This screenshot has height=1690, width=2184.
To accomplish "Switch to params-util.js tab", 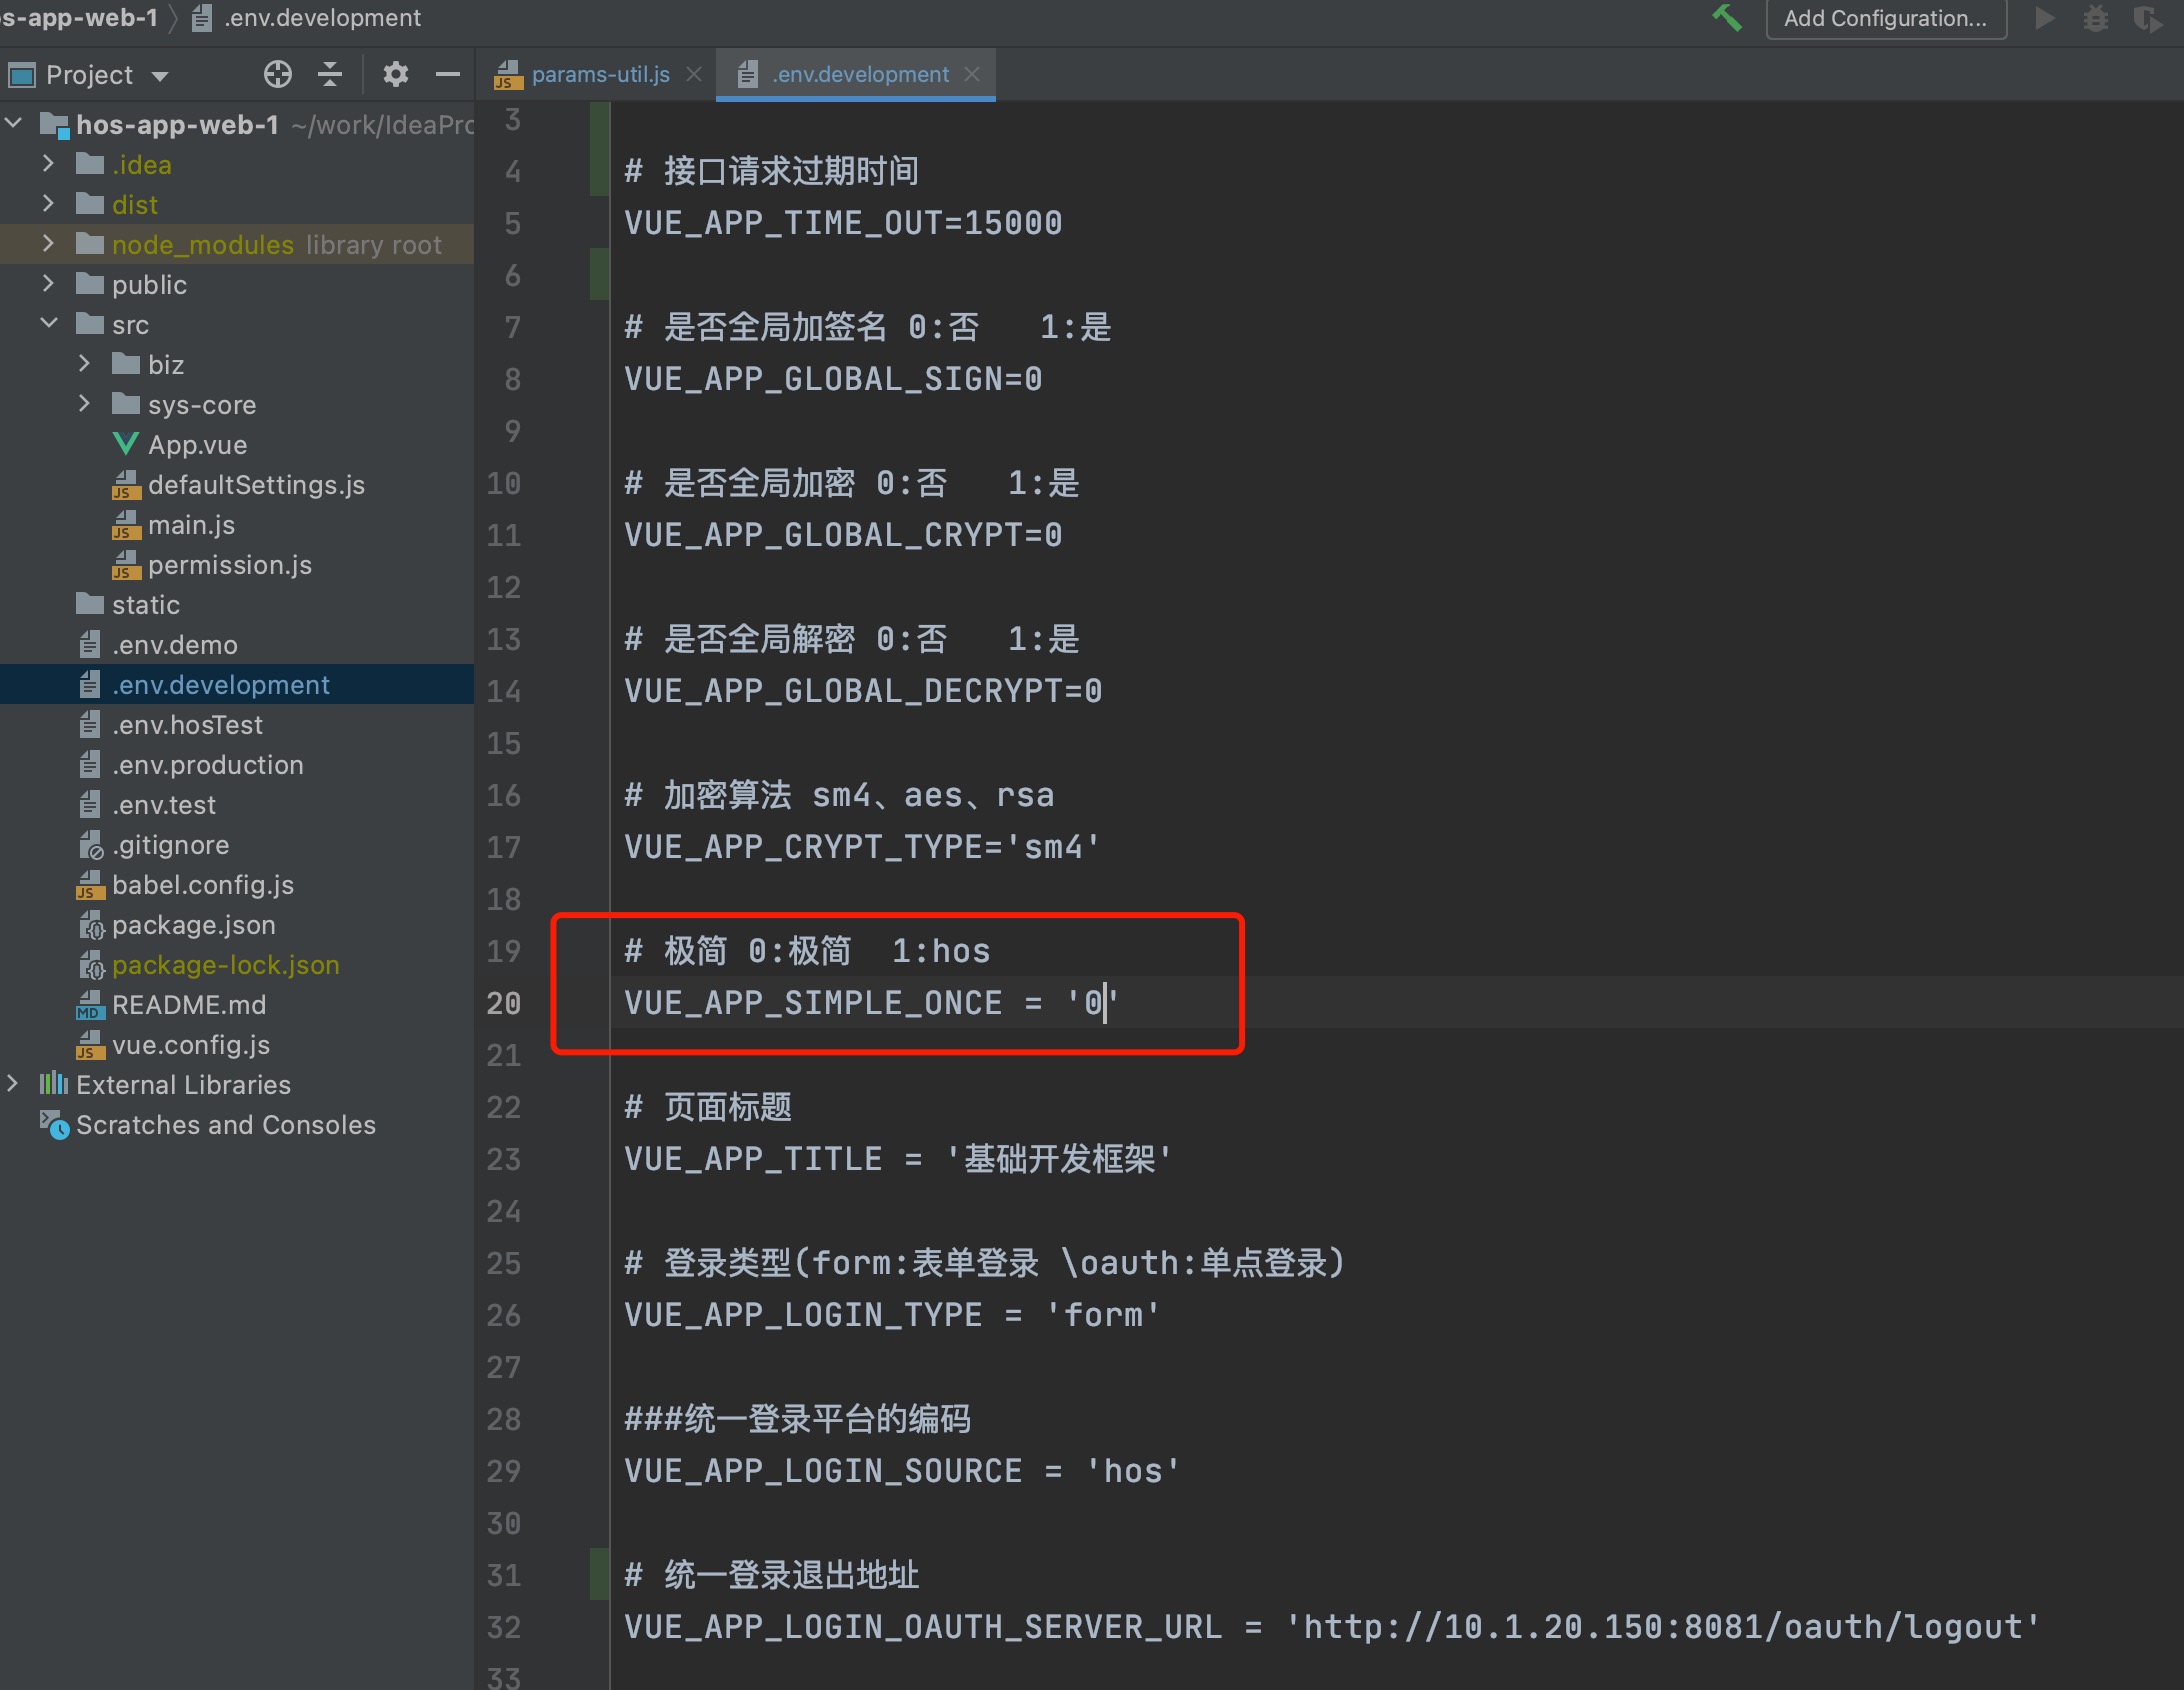I will point(600,74).
